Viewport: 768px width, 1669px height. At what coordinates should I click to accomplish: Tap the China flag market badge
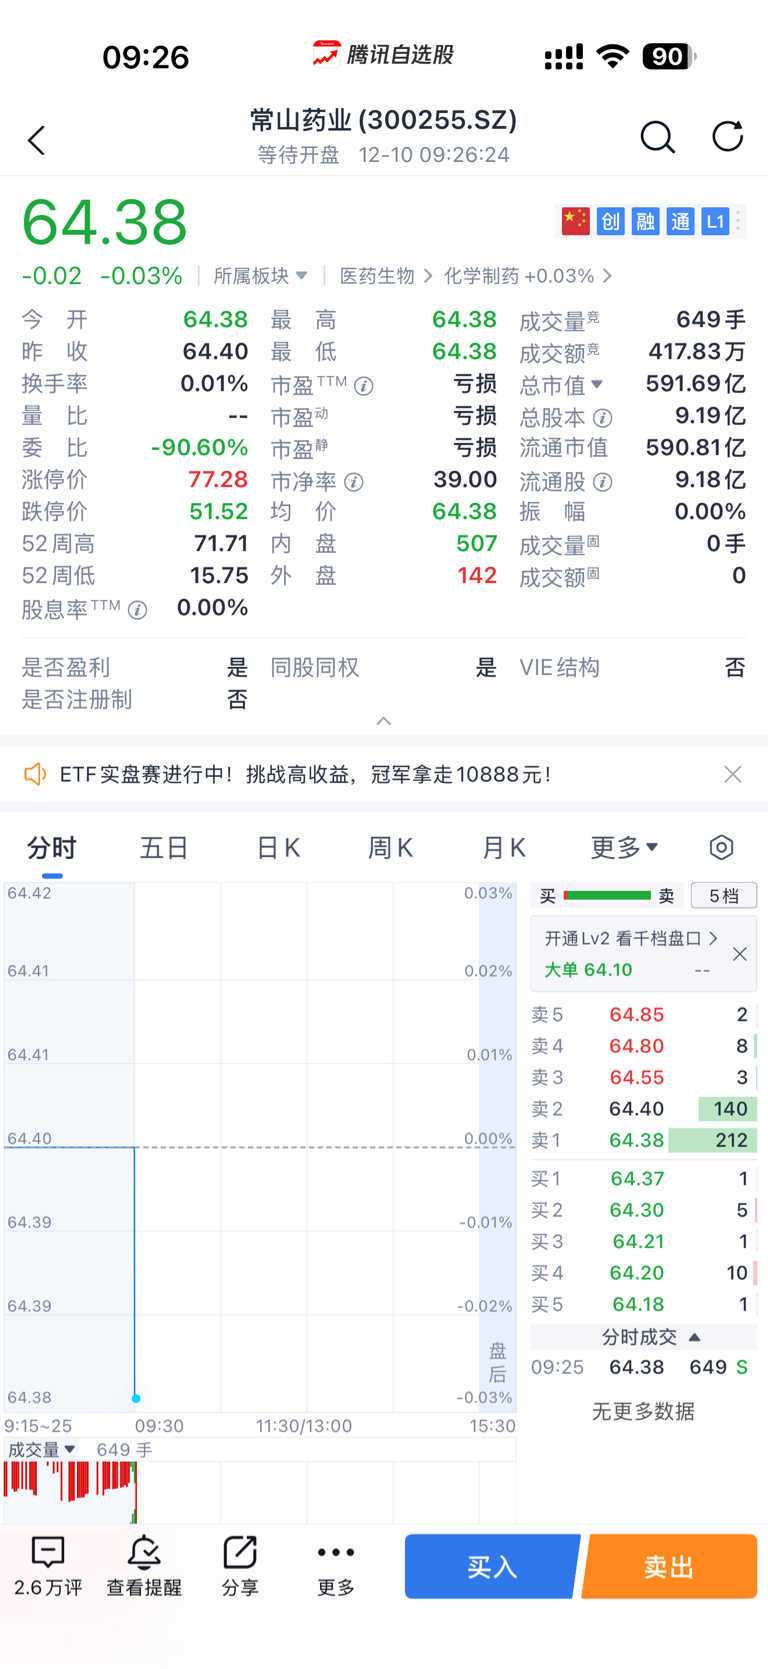575,221
